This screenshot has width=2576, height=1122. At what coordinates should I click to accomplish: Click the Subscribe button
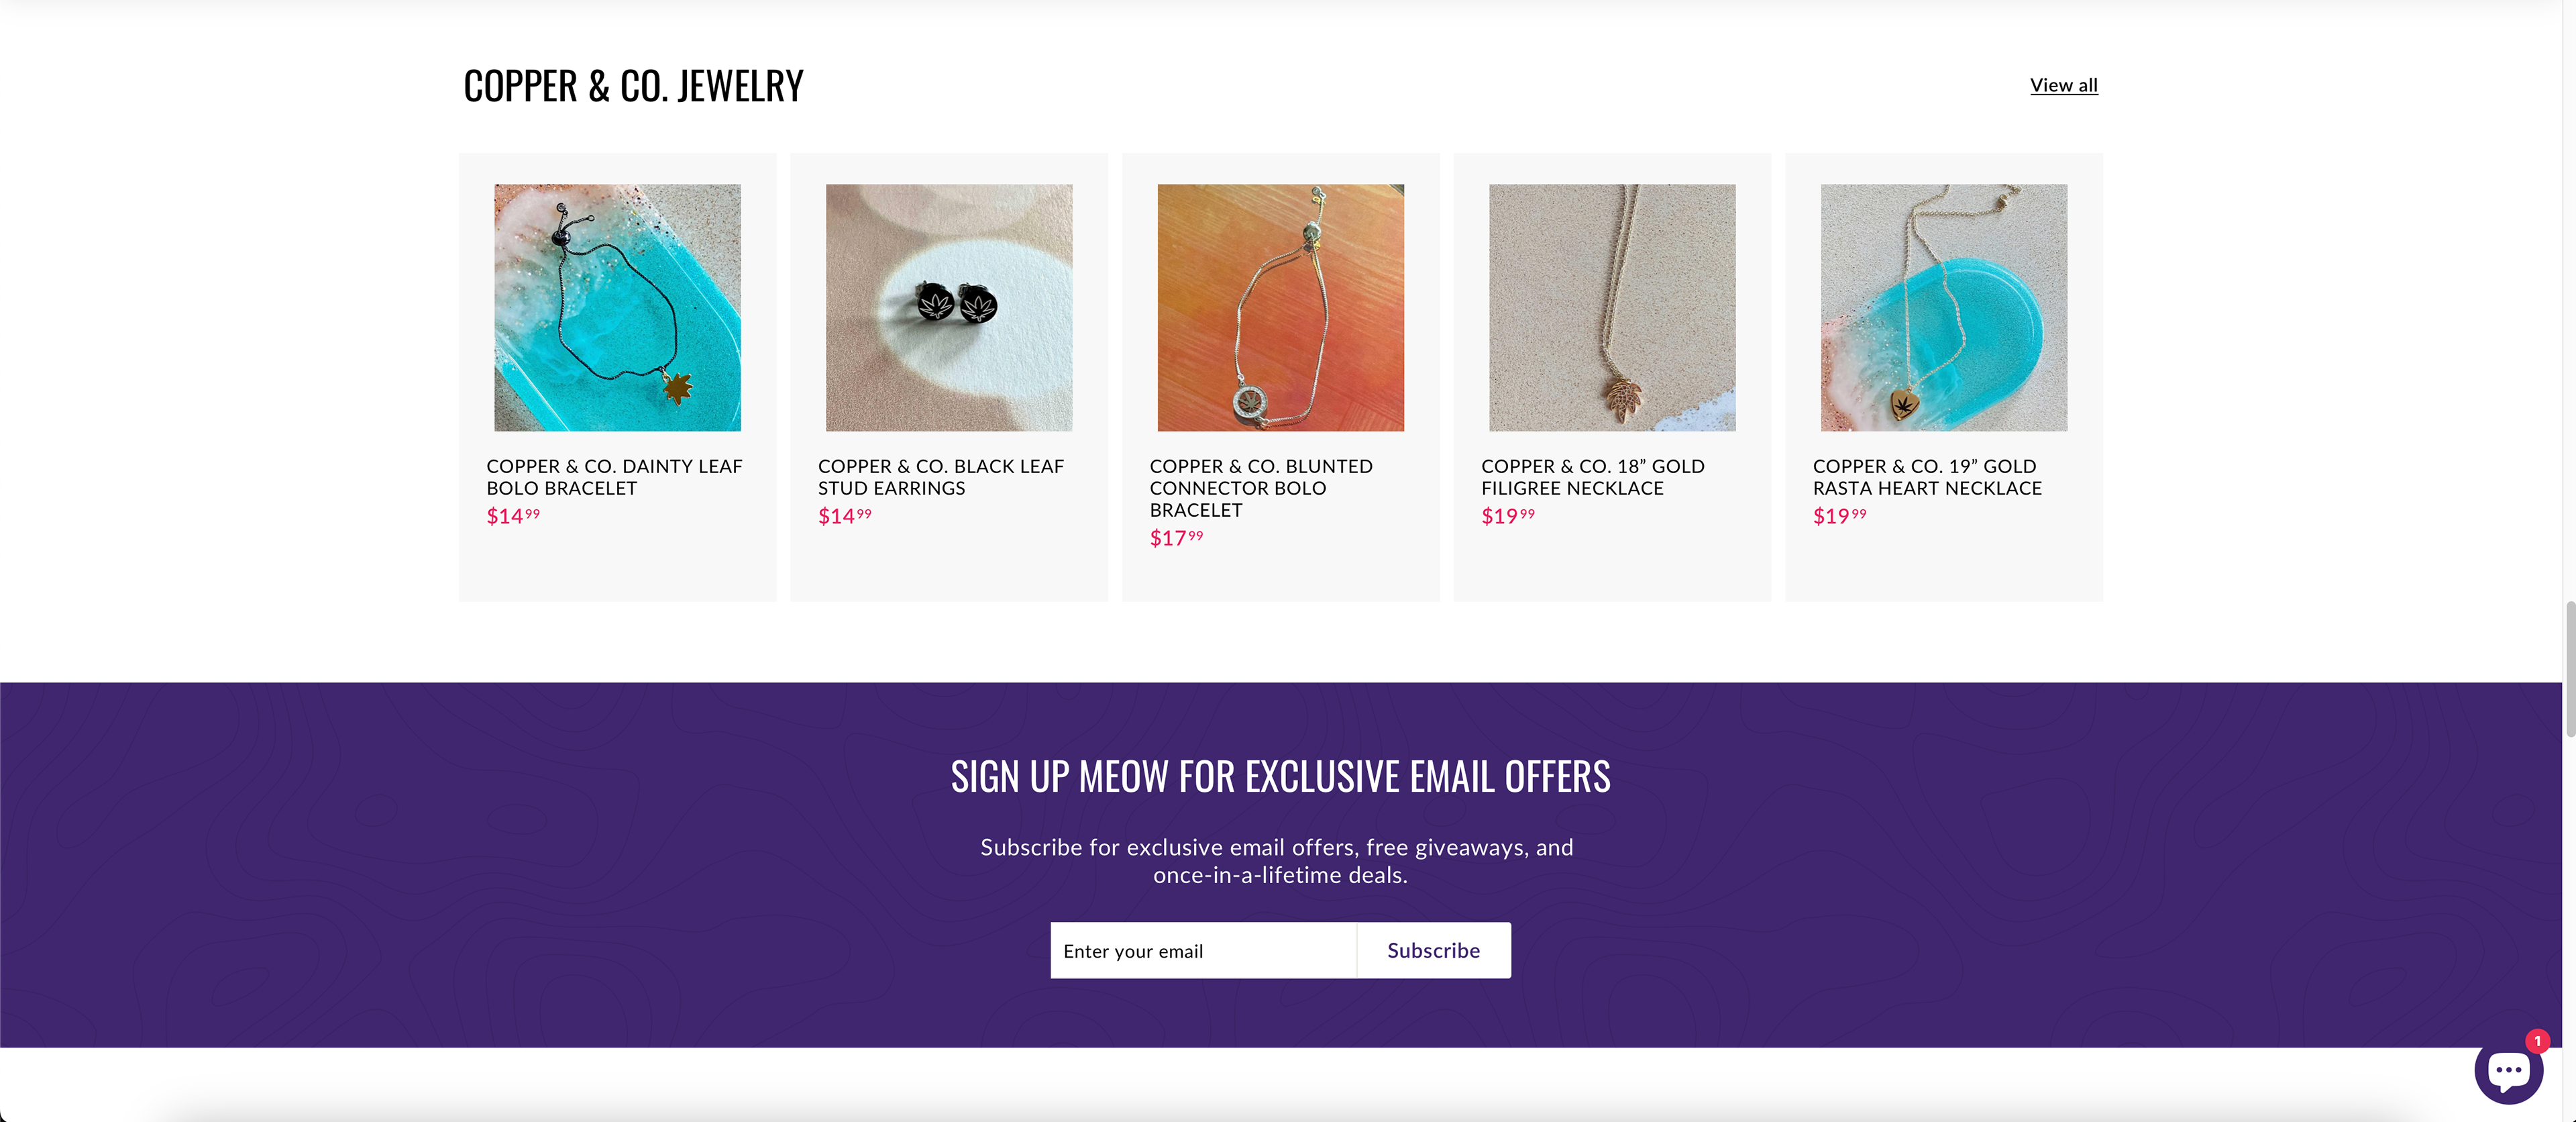coord(1432,950)
